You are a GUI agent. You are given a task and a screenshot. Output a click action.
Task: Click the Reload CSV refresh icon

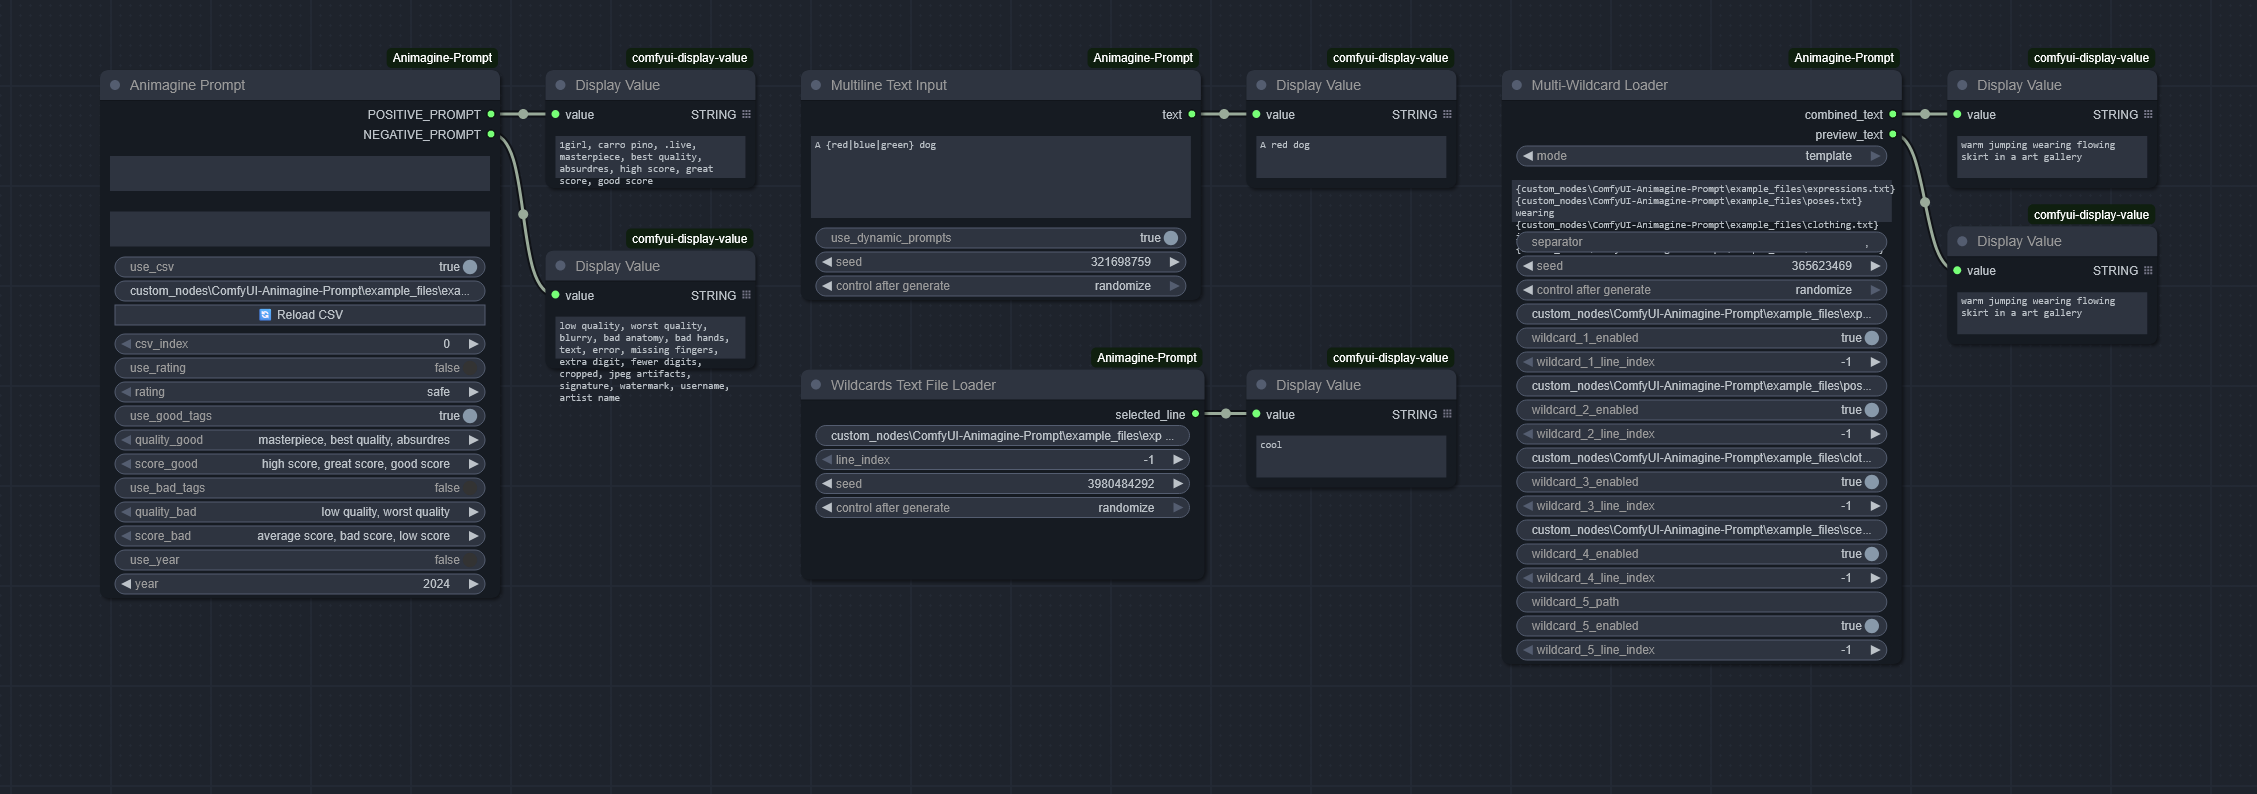pyautogui.click(x=265, y=314)
